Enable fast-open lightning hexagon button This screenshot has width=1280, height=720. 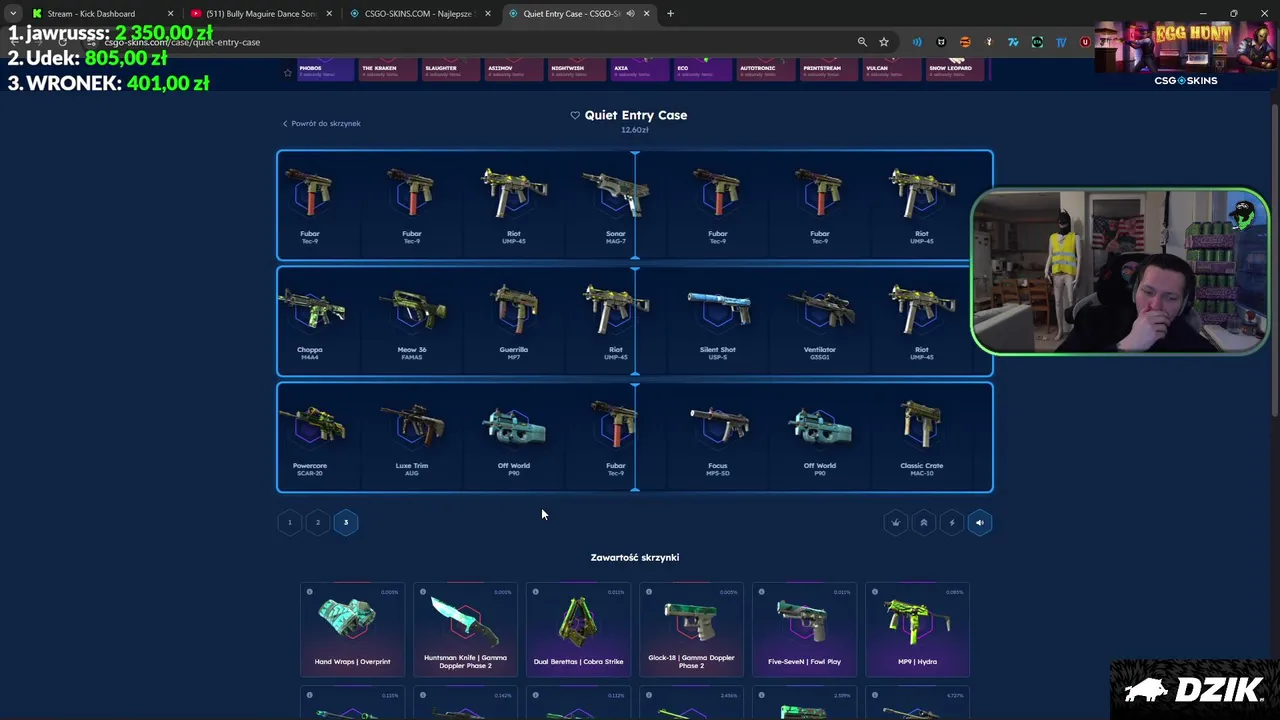coord(952,522)
